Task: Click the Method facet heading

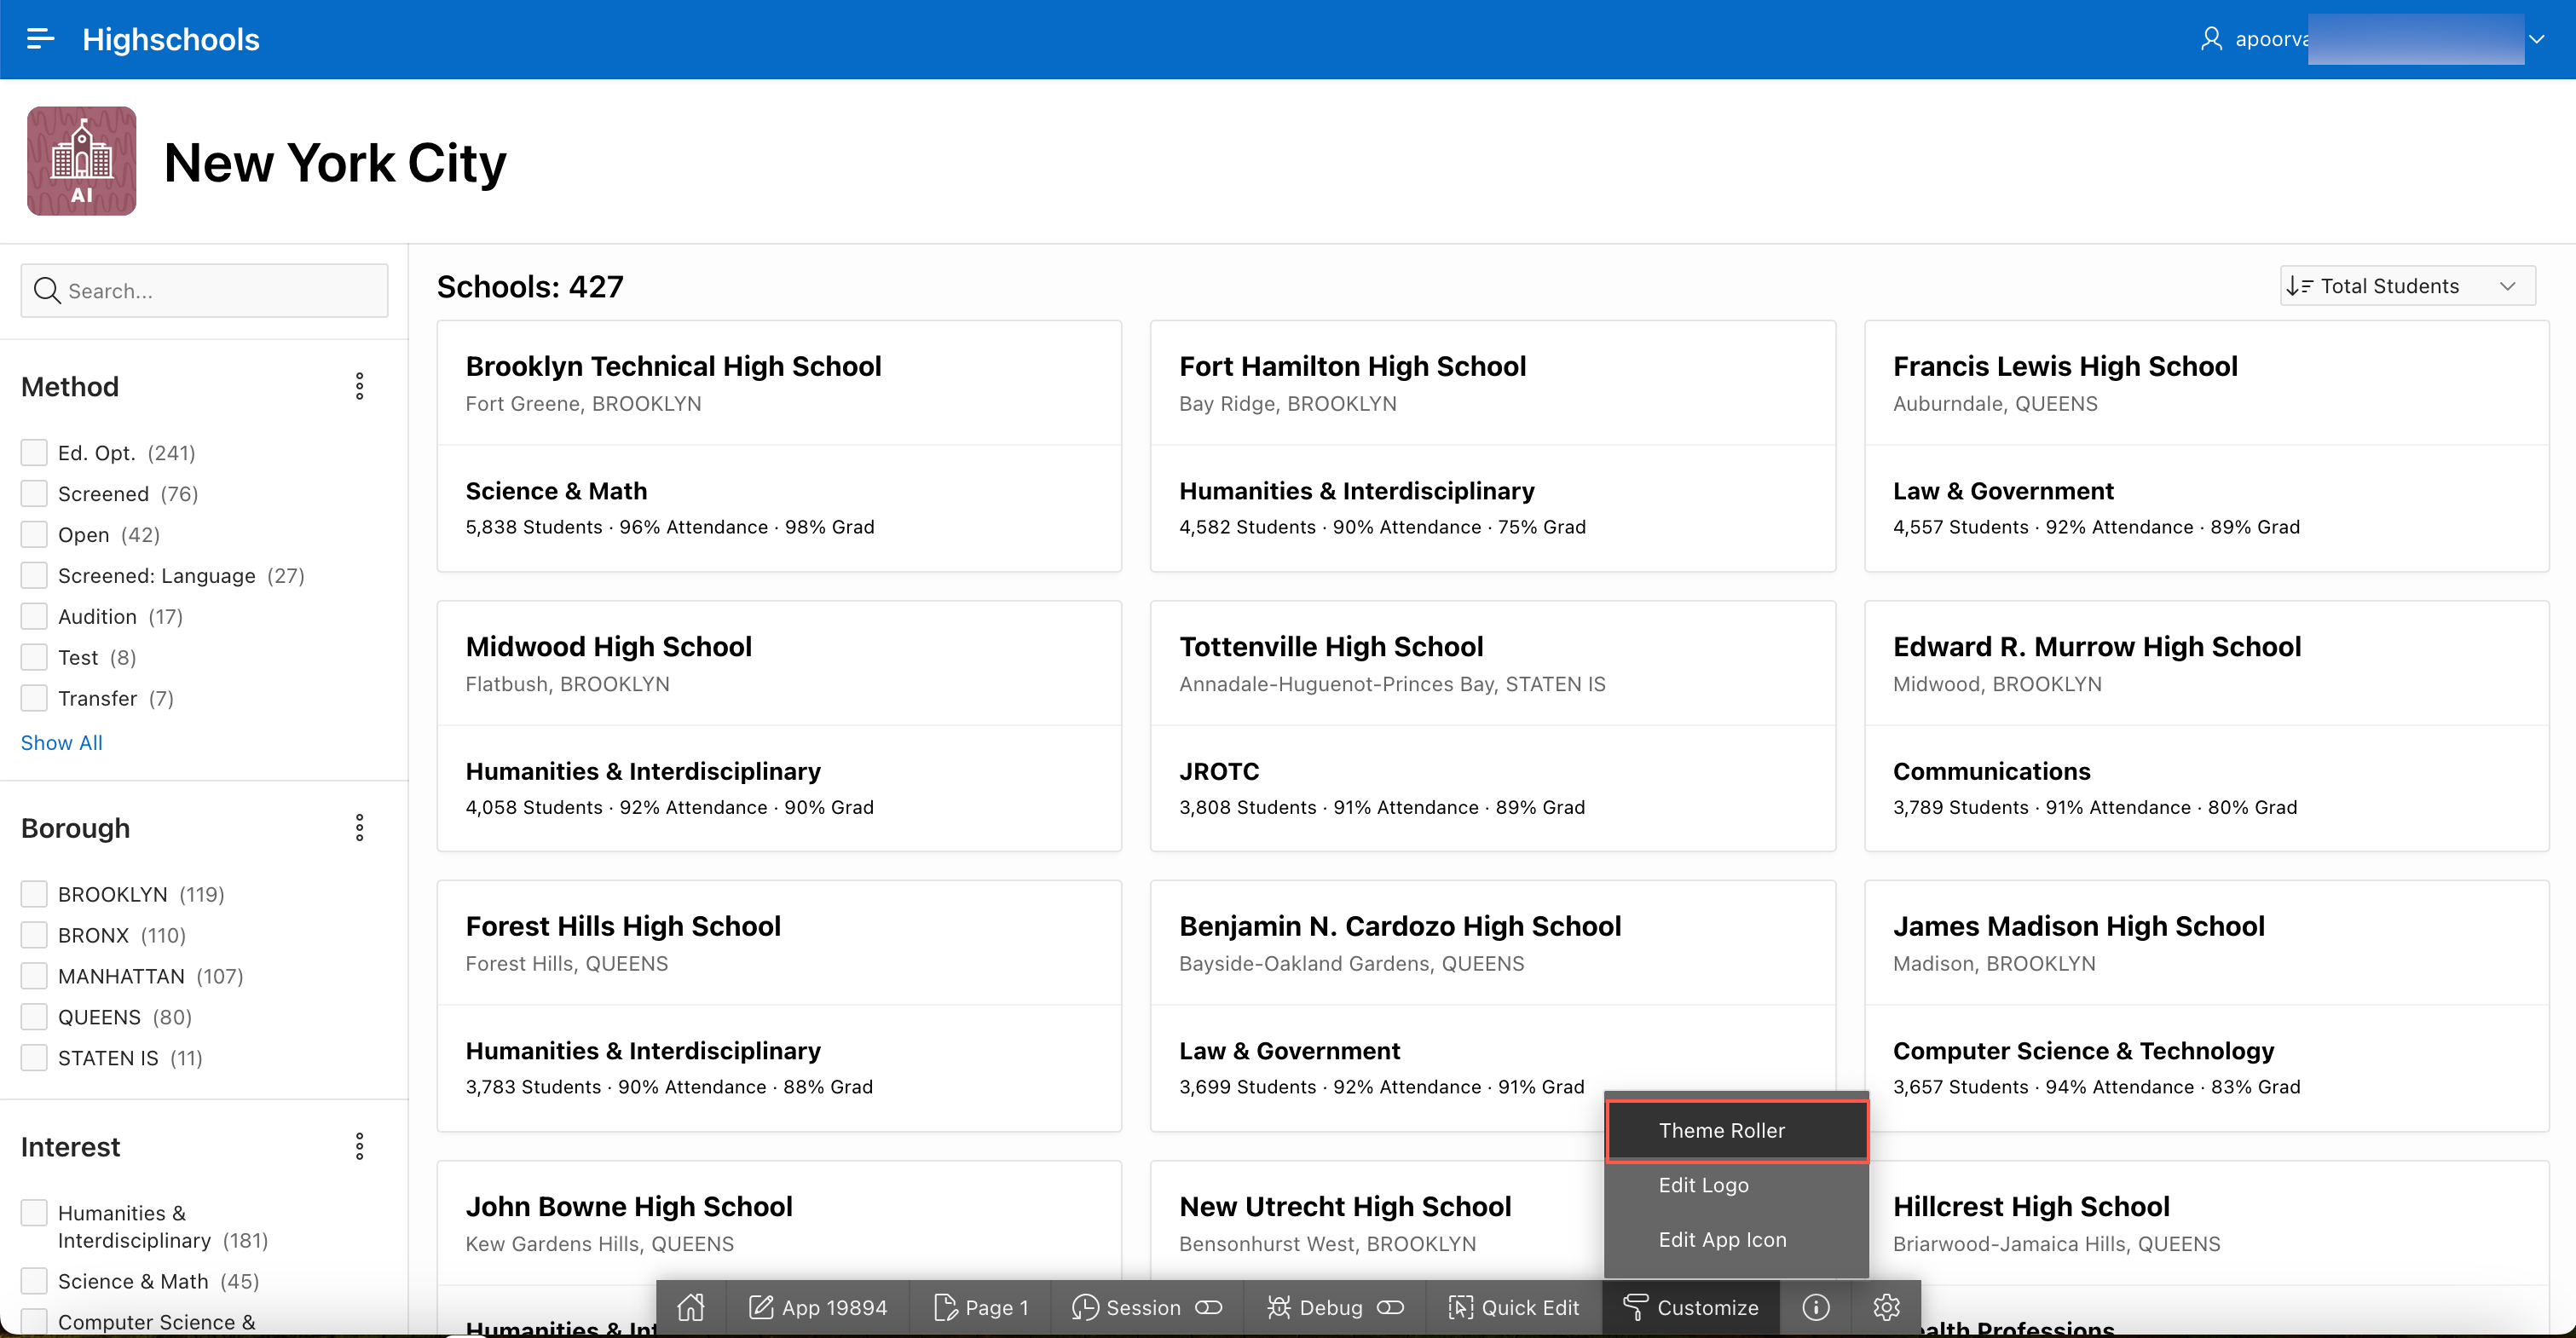Action: (x=70, y=386)
